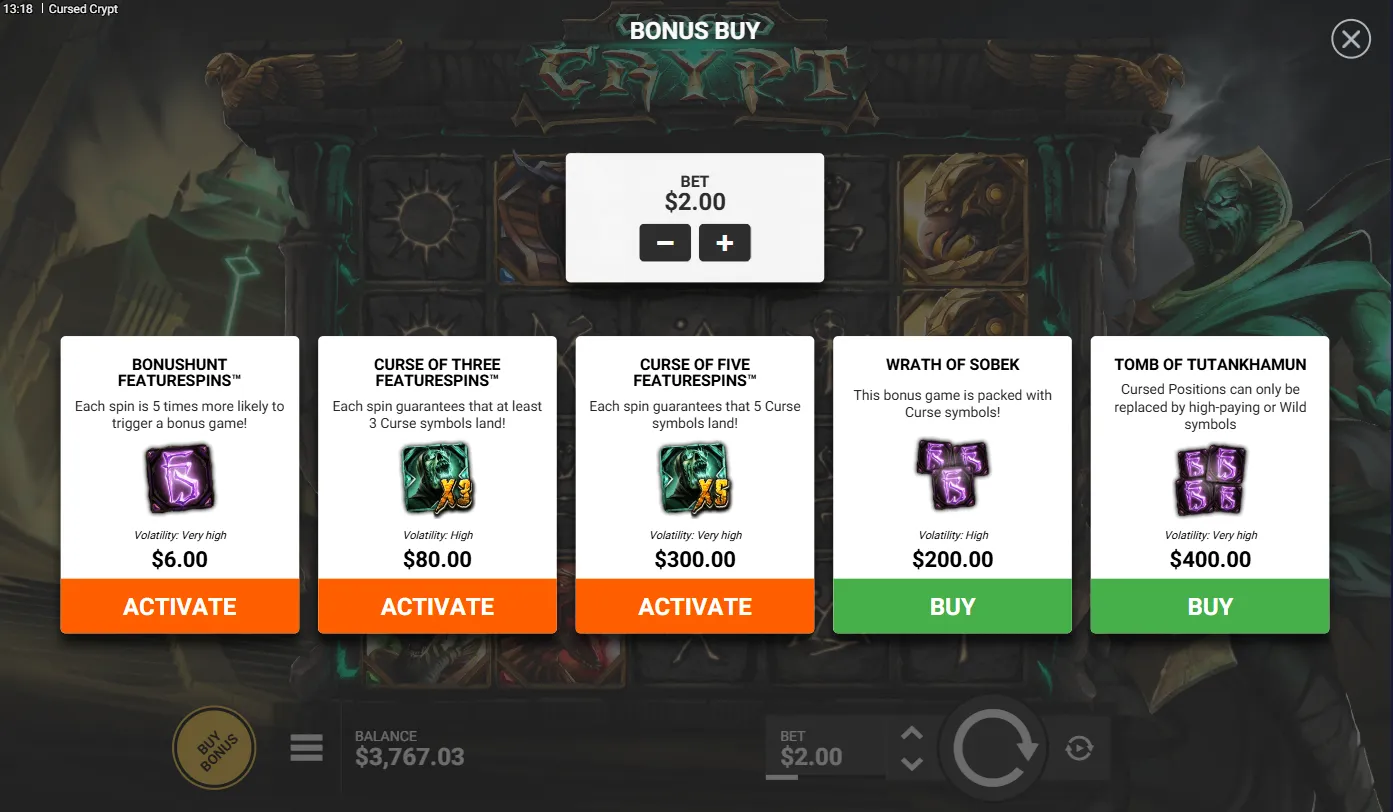1393x812 pixels.
Task: Click the Curse of Three X3 icon
Action: [437, 478]
